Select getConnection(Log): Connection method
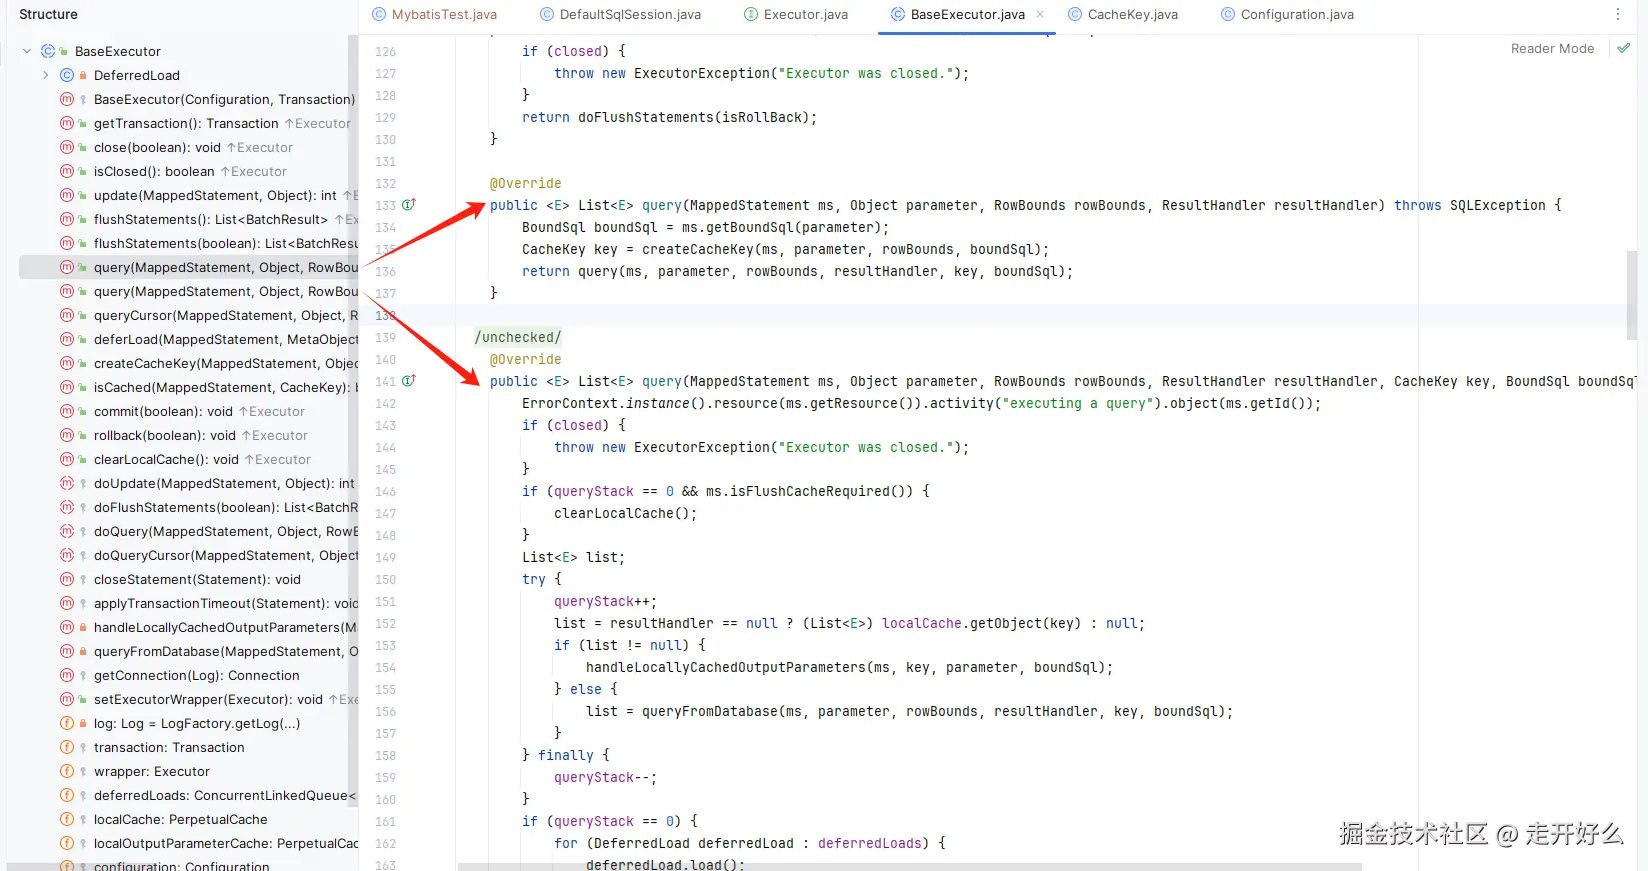This screenshot has width=1648, height=871. click(x=196, y=675)
